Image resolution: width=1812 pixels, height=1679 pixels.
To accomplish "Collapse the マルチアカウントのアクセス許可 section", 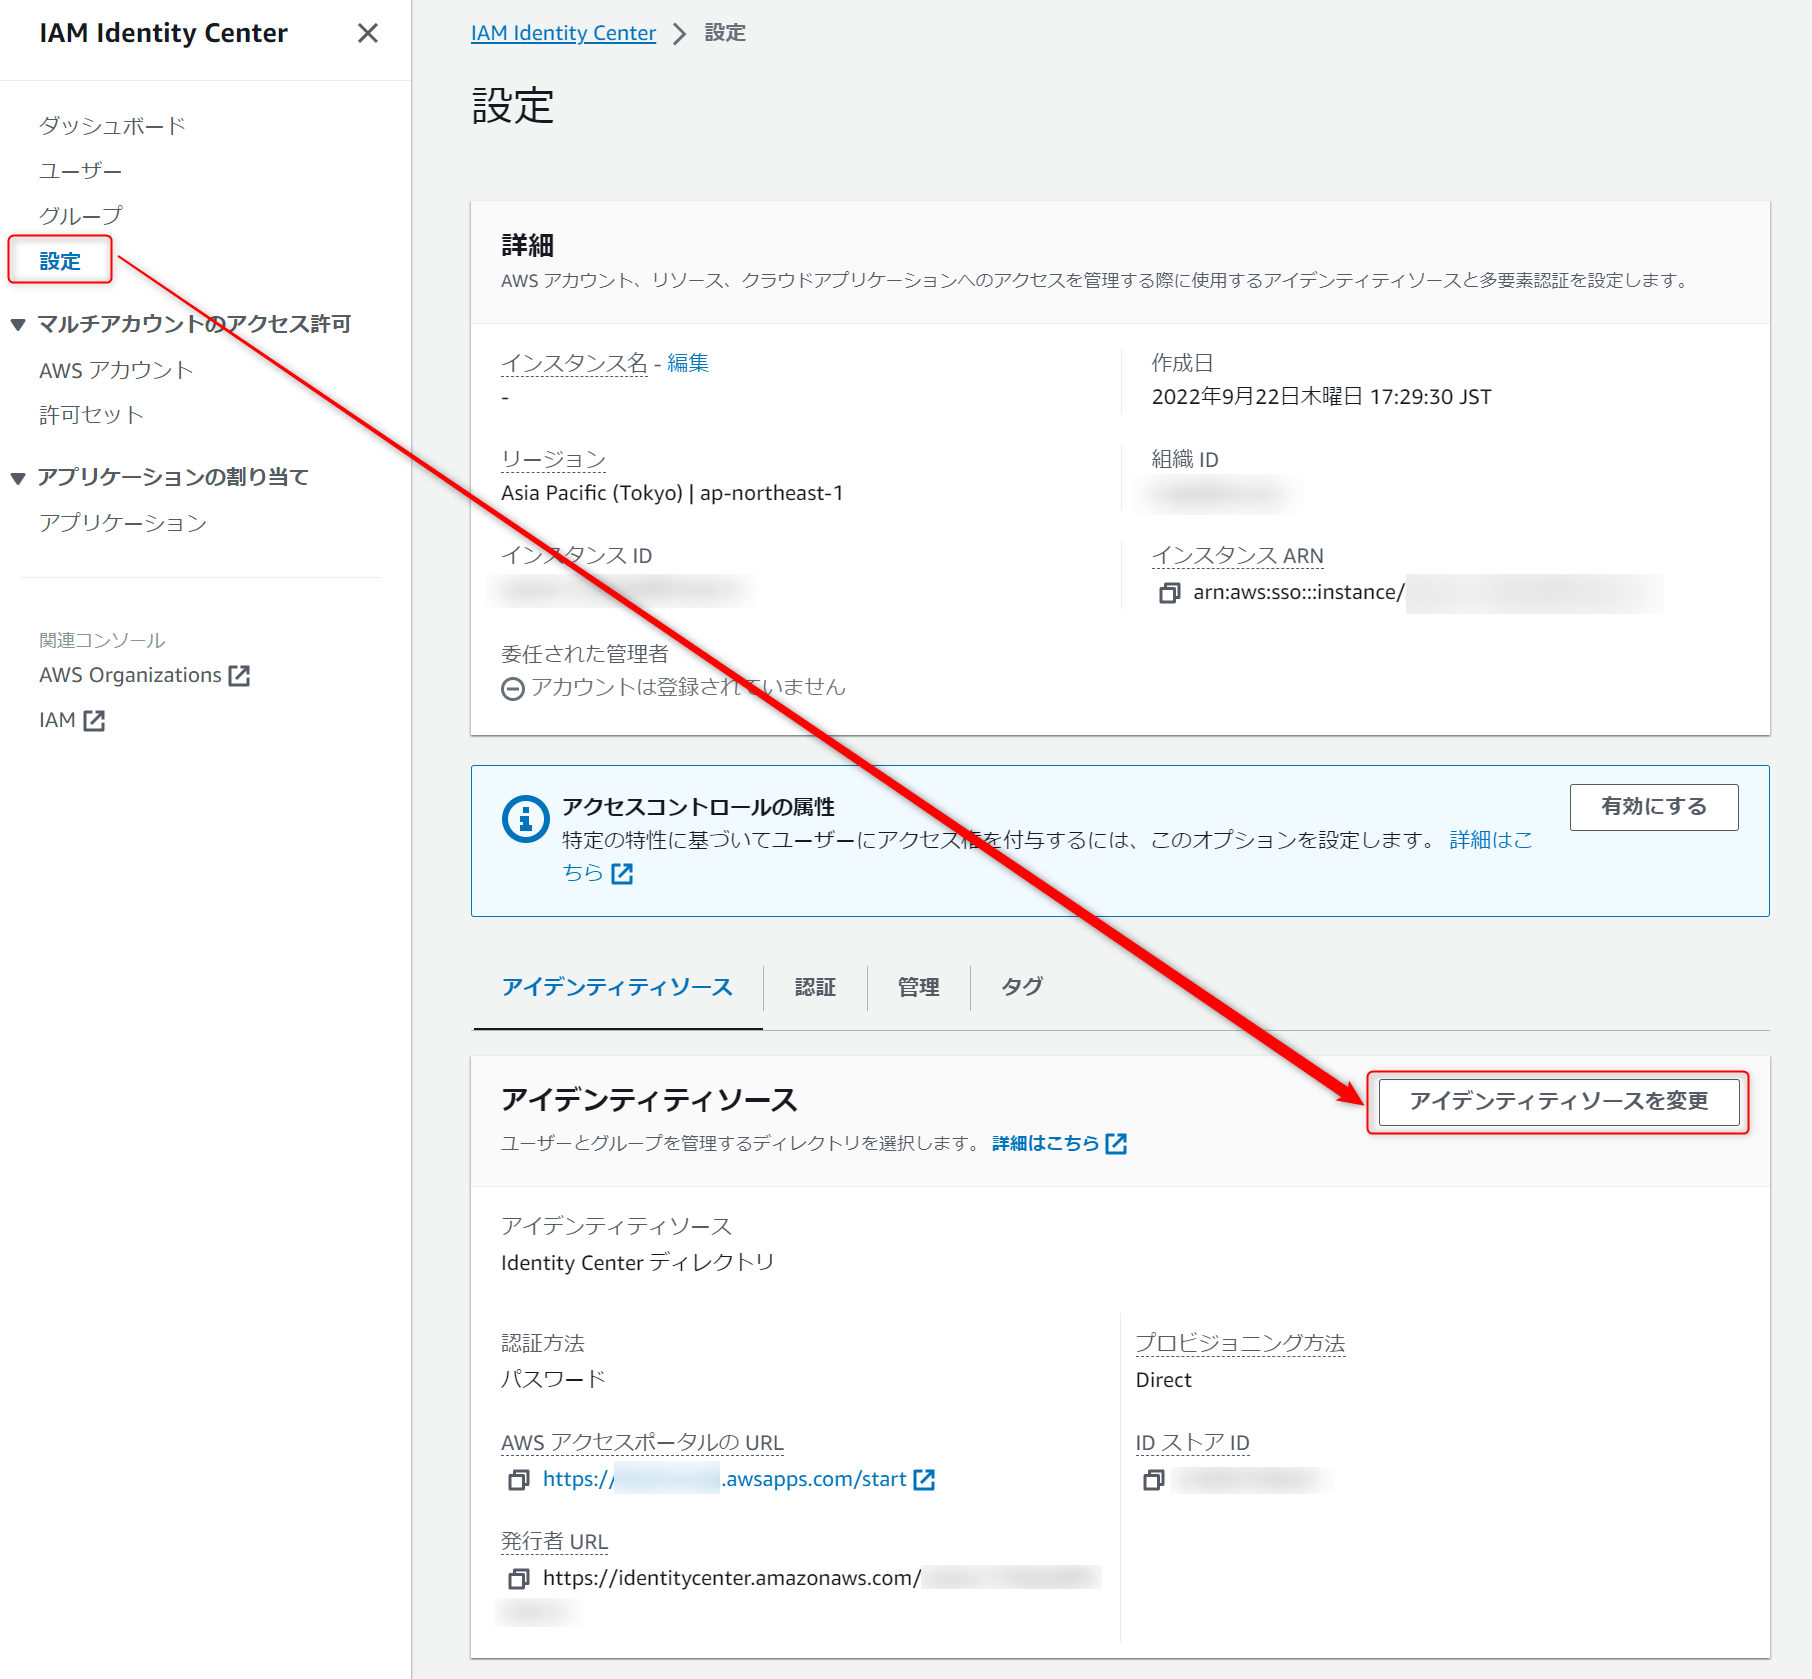I will 17,324.
